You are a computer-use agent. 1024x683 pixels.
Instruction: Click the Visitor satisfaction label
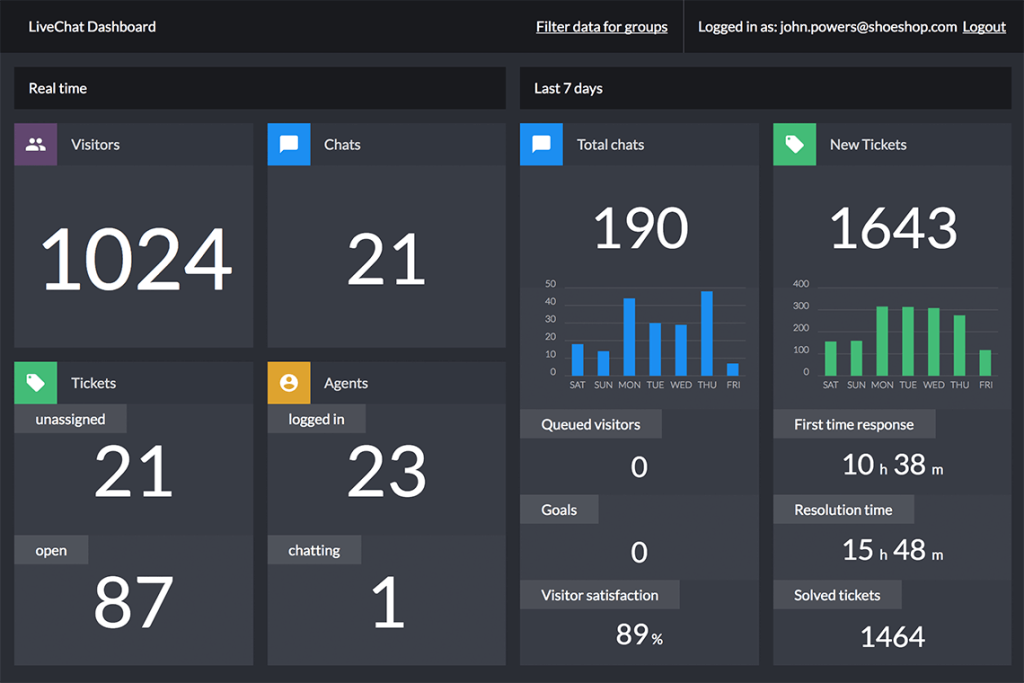tap(599, 595)
